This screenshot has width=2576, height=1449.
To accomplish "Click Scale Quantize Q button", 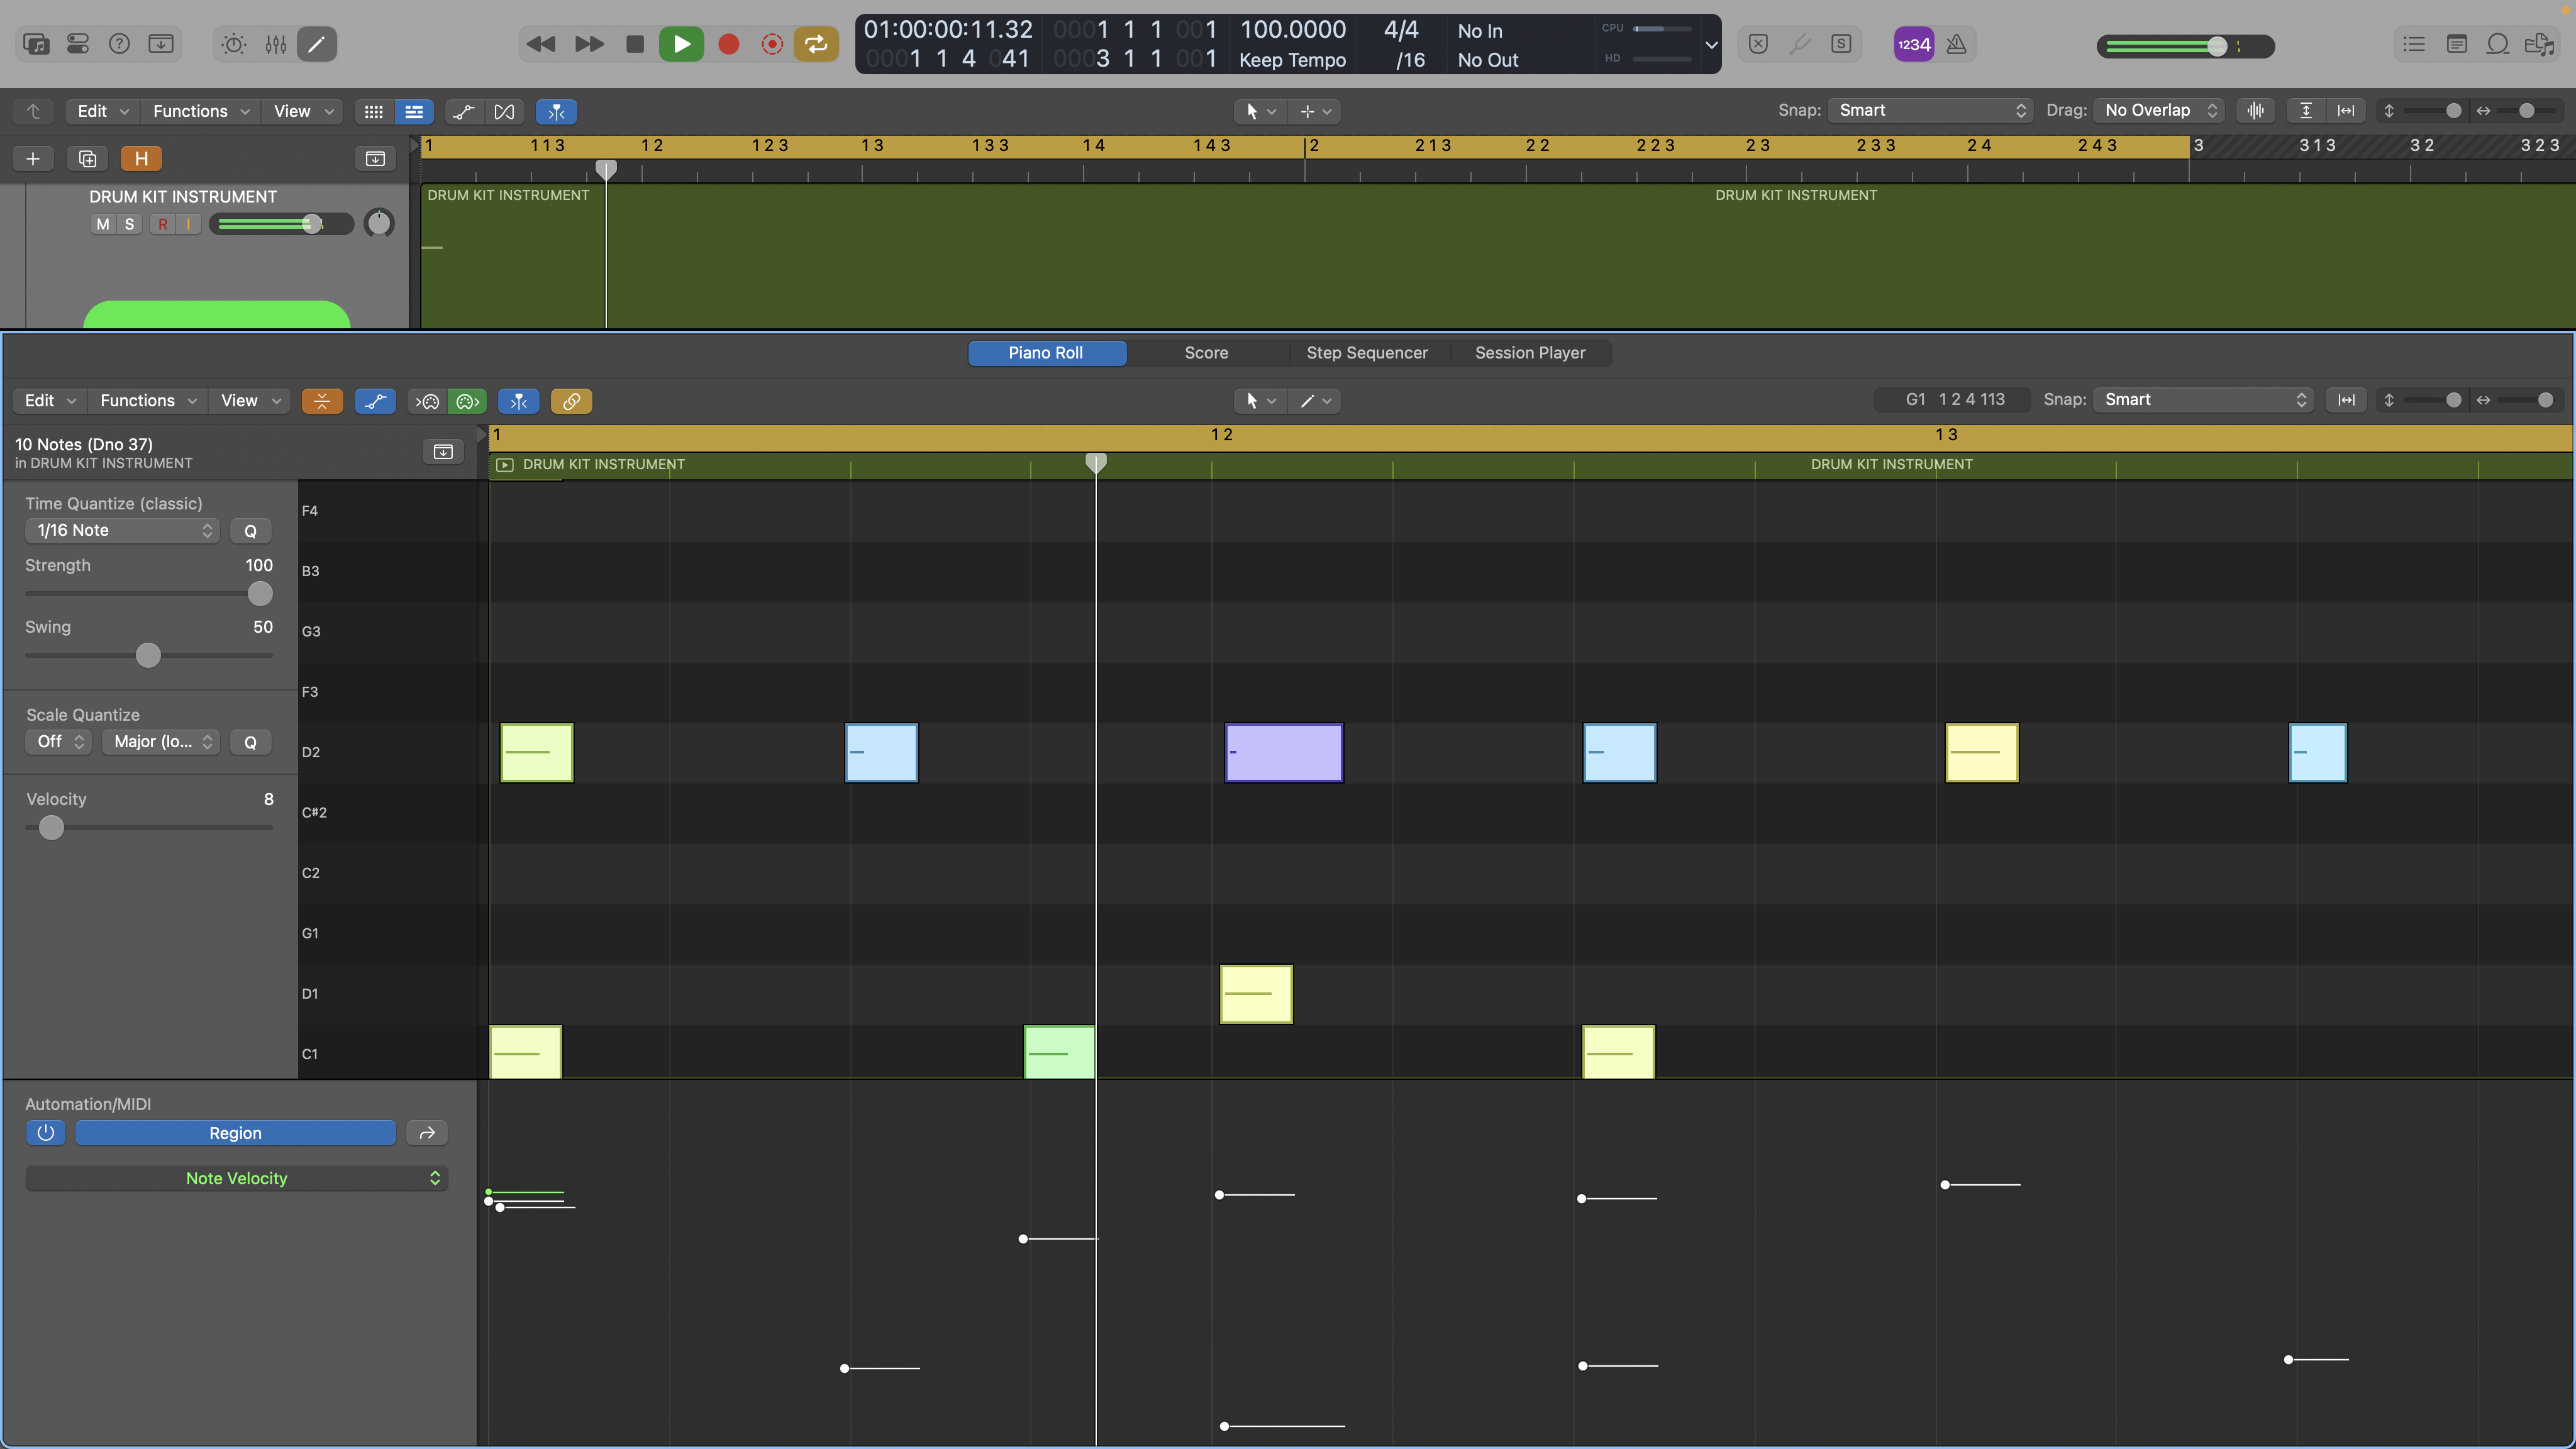I will point(250,741).
